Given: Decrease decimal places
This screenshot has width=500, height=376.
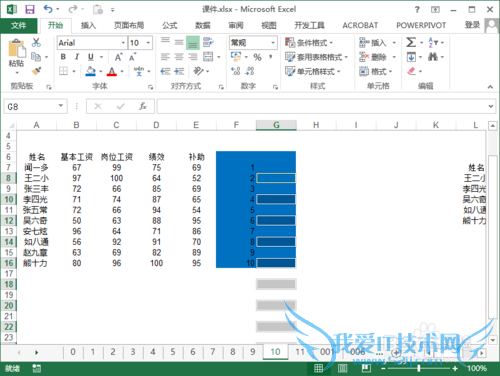Looking at the screenshot, I should (250, 71).
